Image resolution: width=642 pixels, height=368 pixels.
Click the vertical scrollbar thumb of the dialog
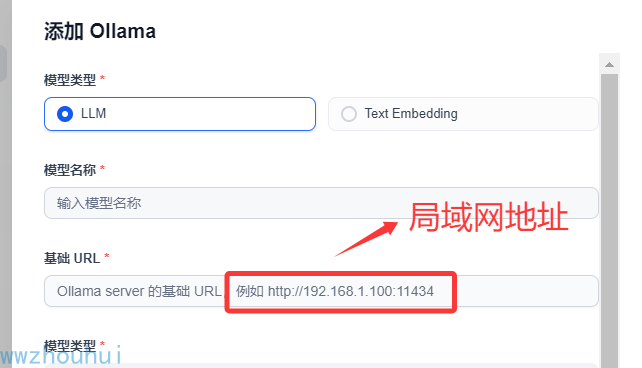(x=609, y=221)
